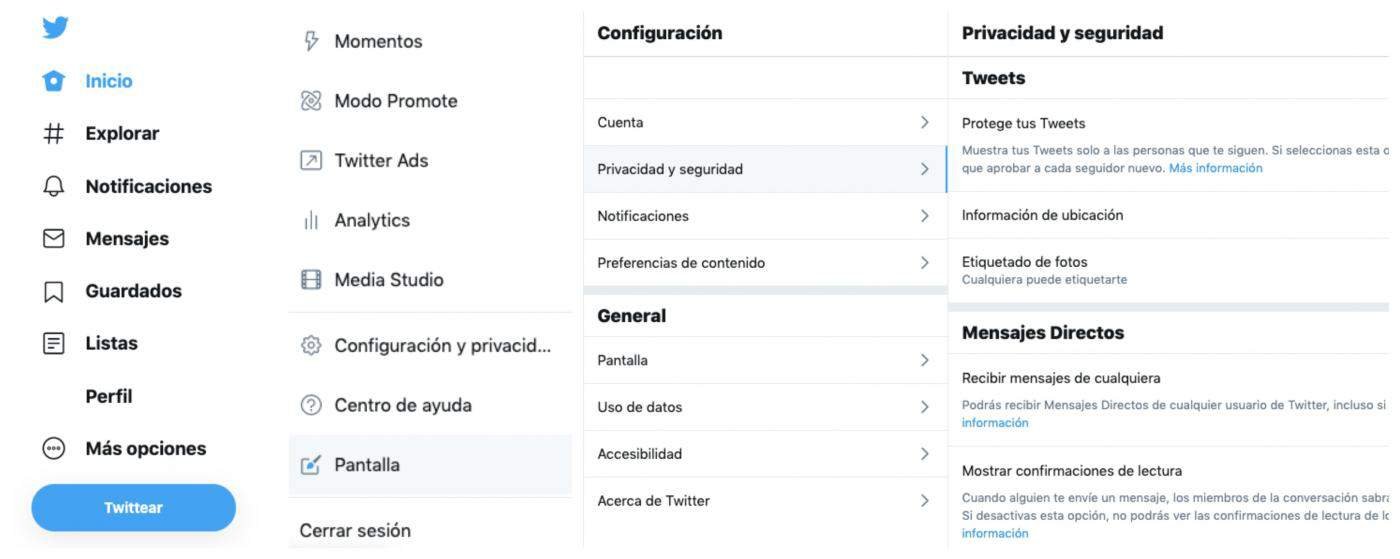
Task: Expand the Uso de datos chevron
Action: [925, 407]
